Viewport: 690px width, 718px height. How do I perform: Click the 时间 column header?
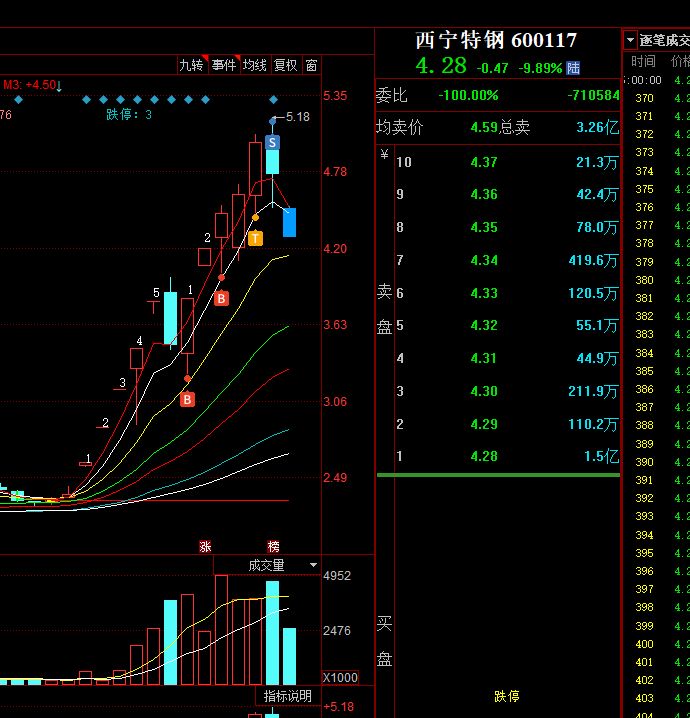[643, 61]
